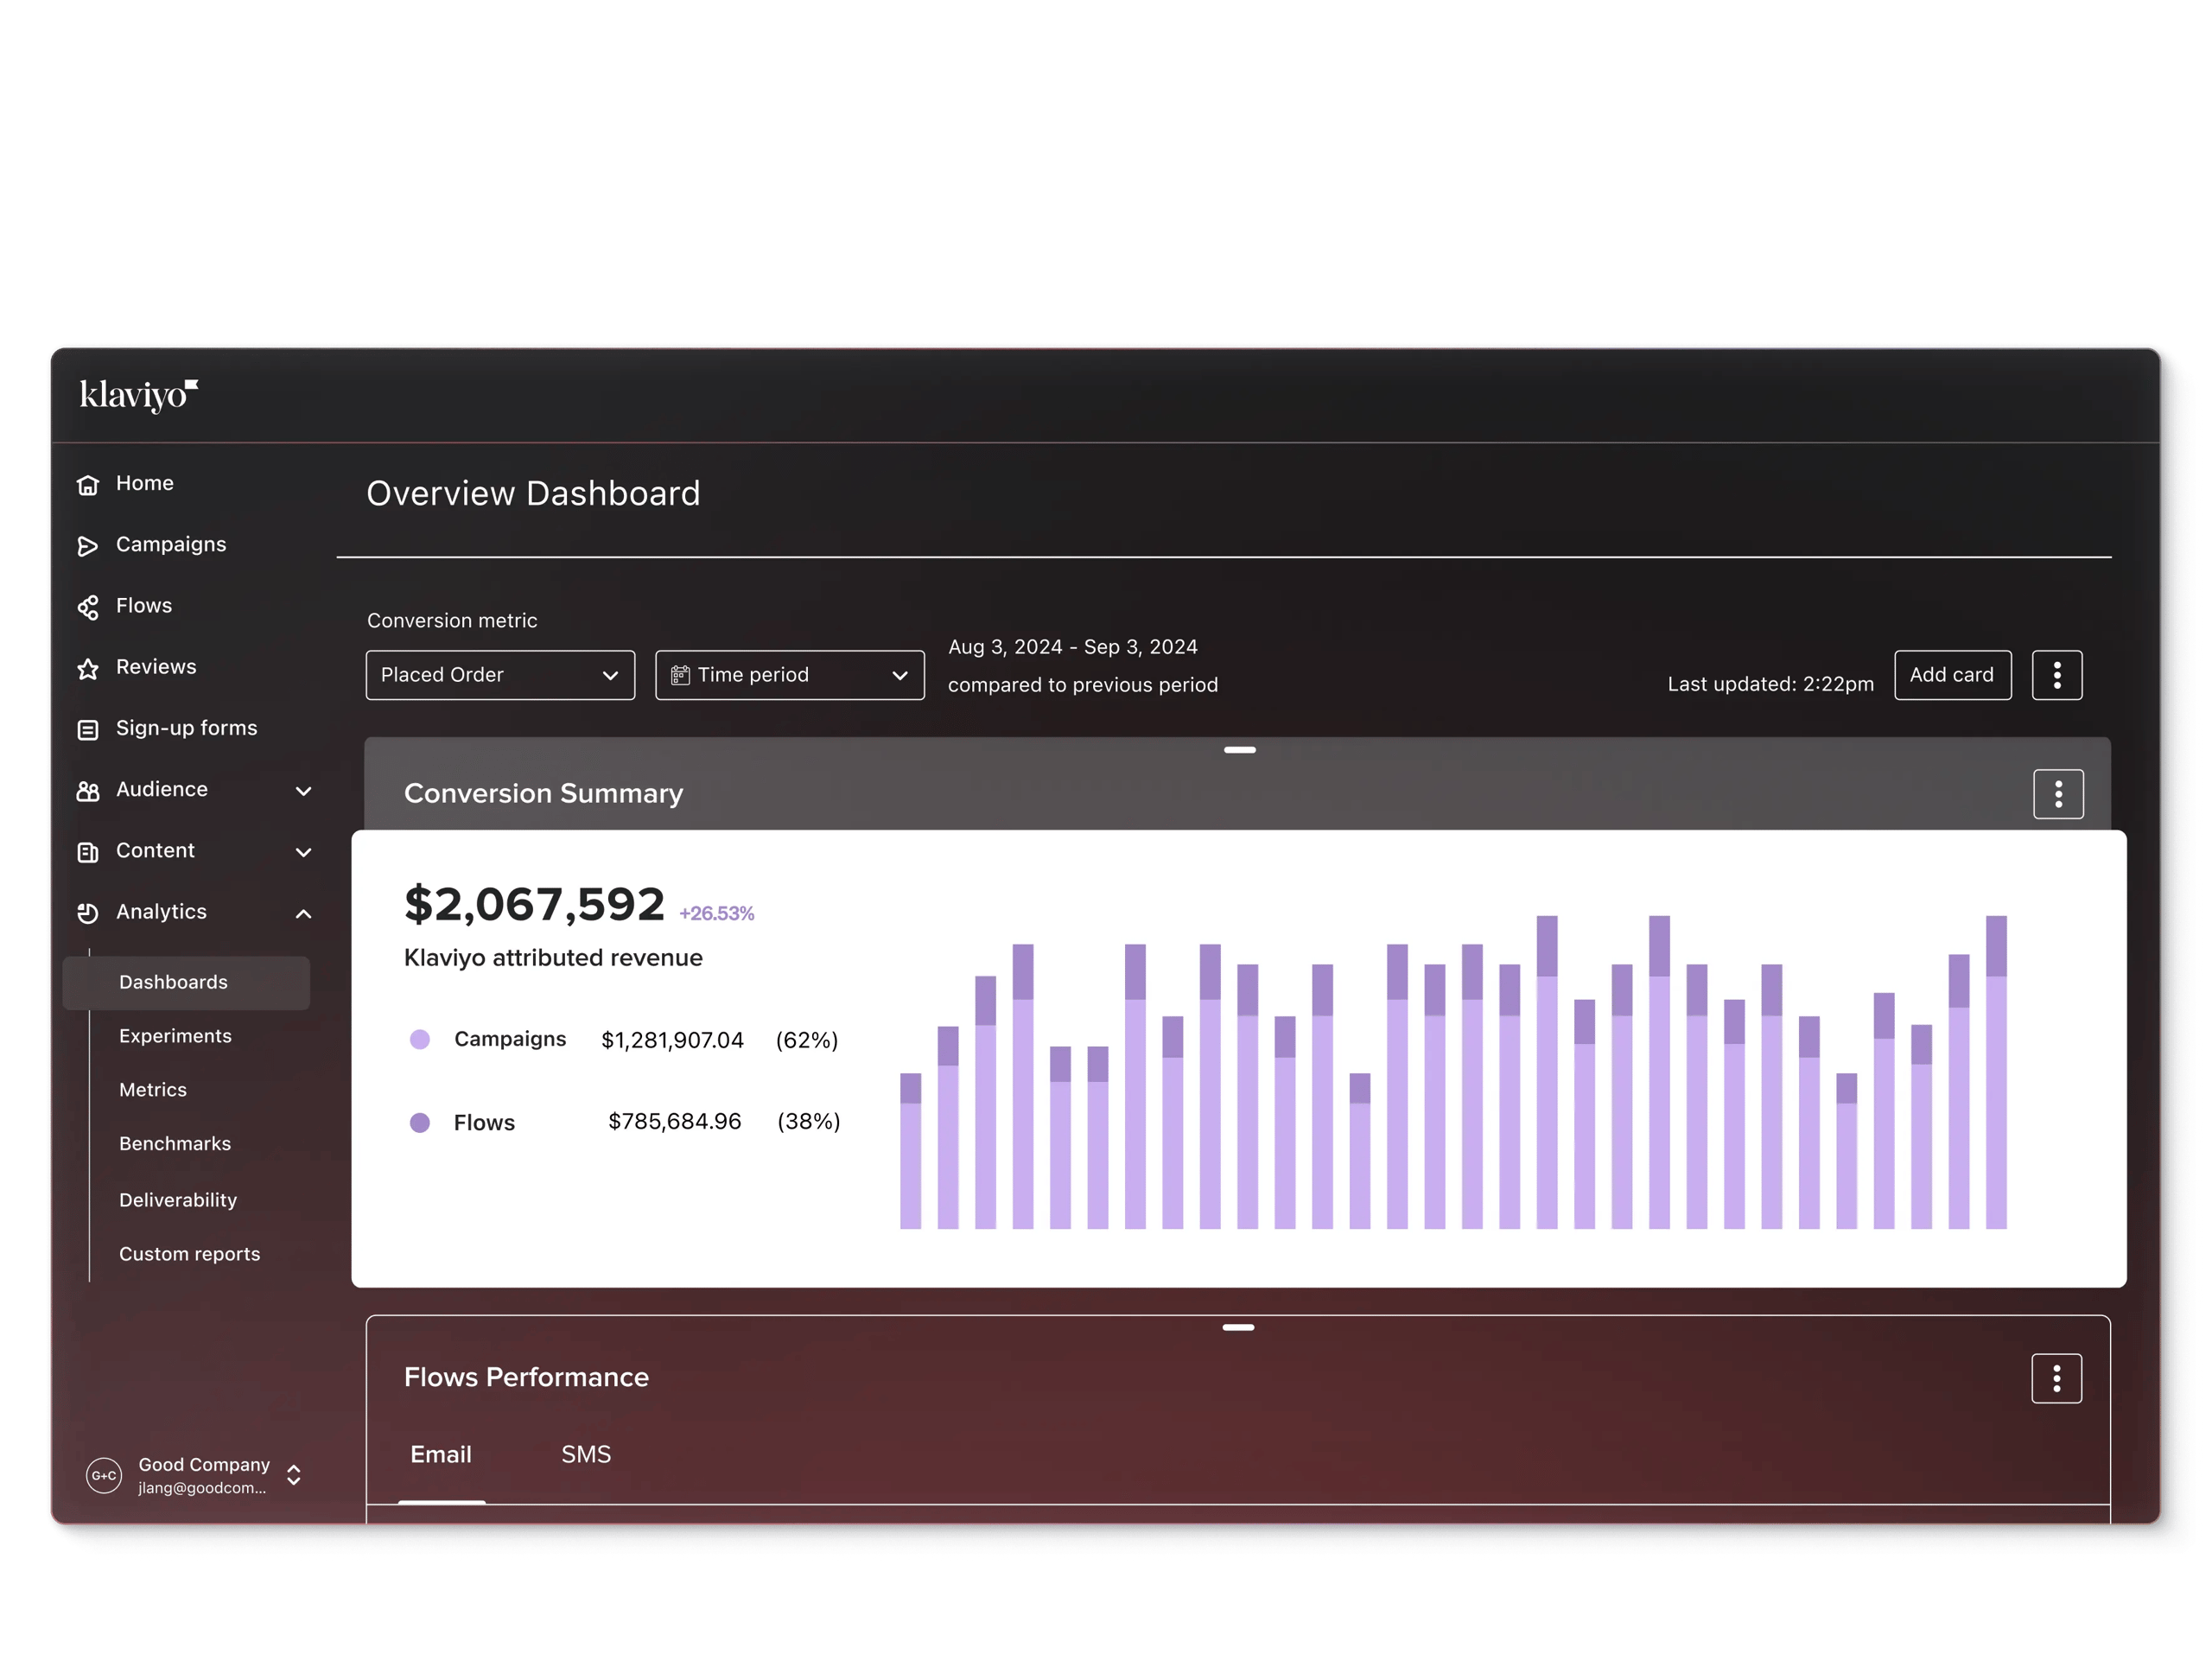Click the calendar icon in Time period
The height and width of the screenshot is (1667, 2212).
680,675
